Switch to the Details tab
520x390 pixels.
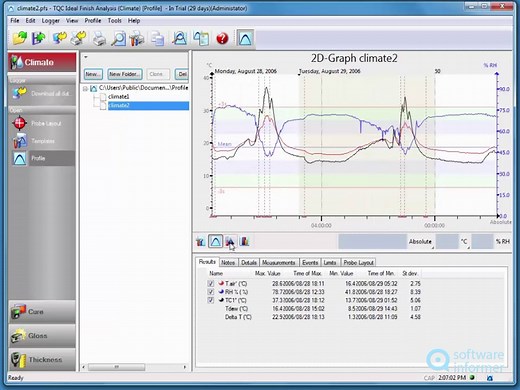(249, 263)
